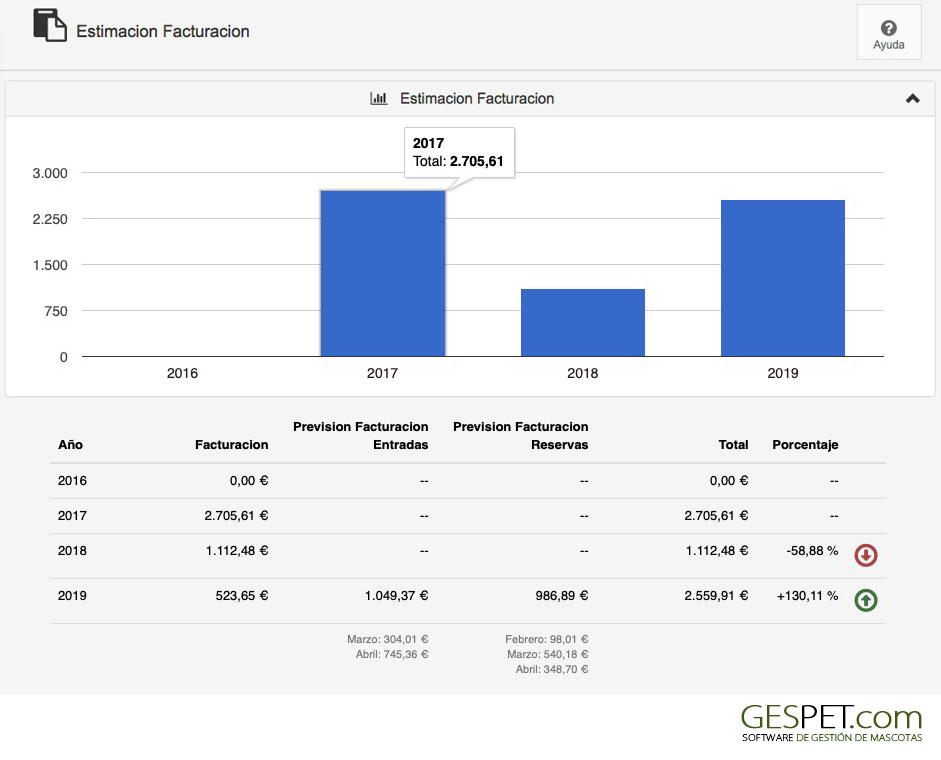Image resolution: width=941 pixels, height=760 pixels.
Task: Click the Prevision Facturacion Reservas header
Action: [x=520, y=436]
